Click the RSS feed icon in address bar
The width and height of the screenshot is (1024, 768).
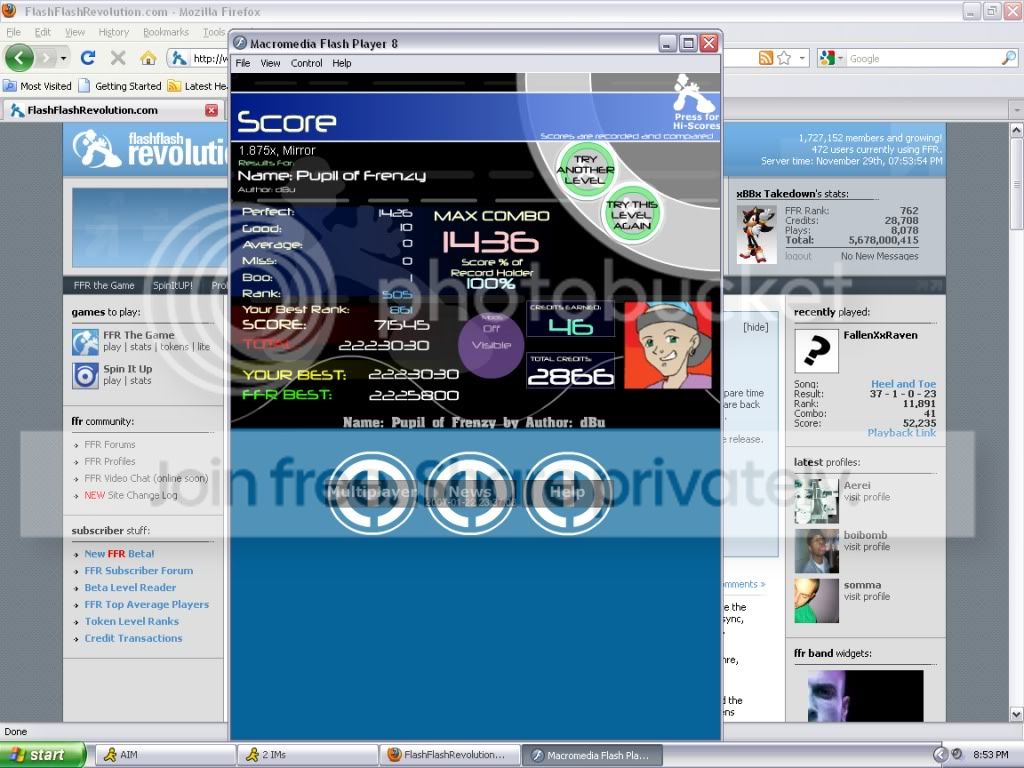point(766,58)
